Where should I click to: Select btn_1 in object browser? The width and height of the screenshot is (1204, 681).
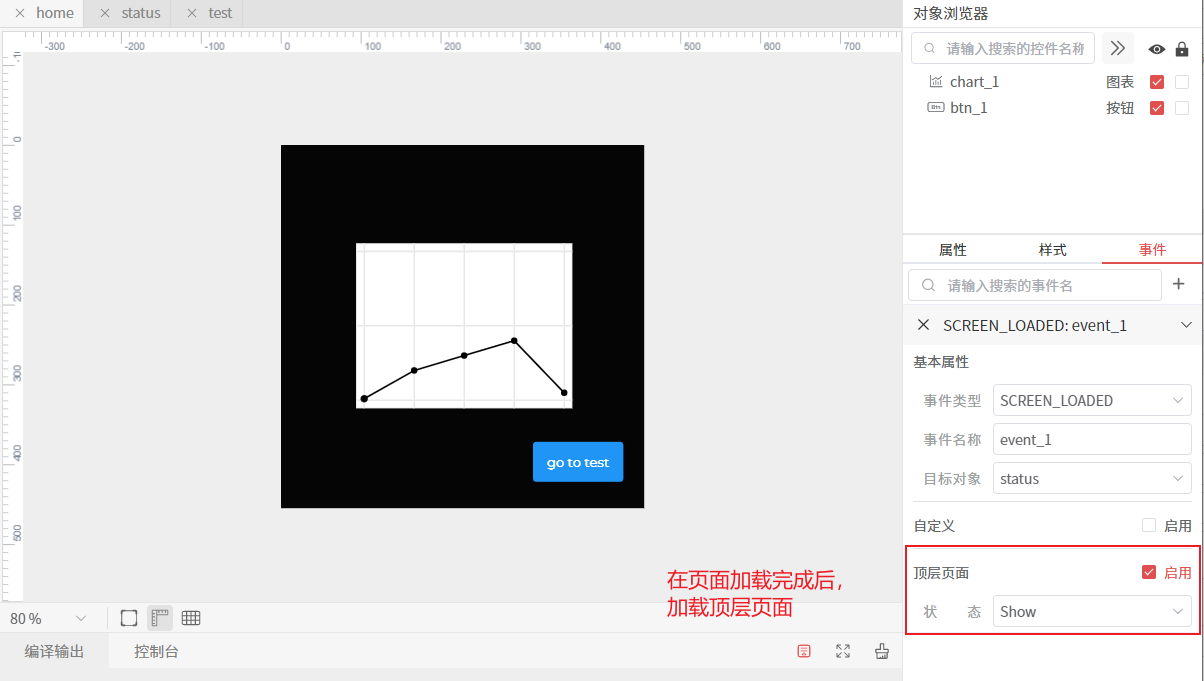point(969,108)
